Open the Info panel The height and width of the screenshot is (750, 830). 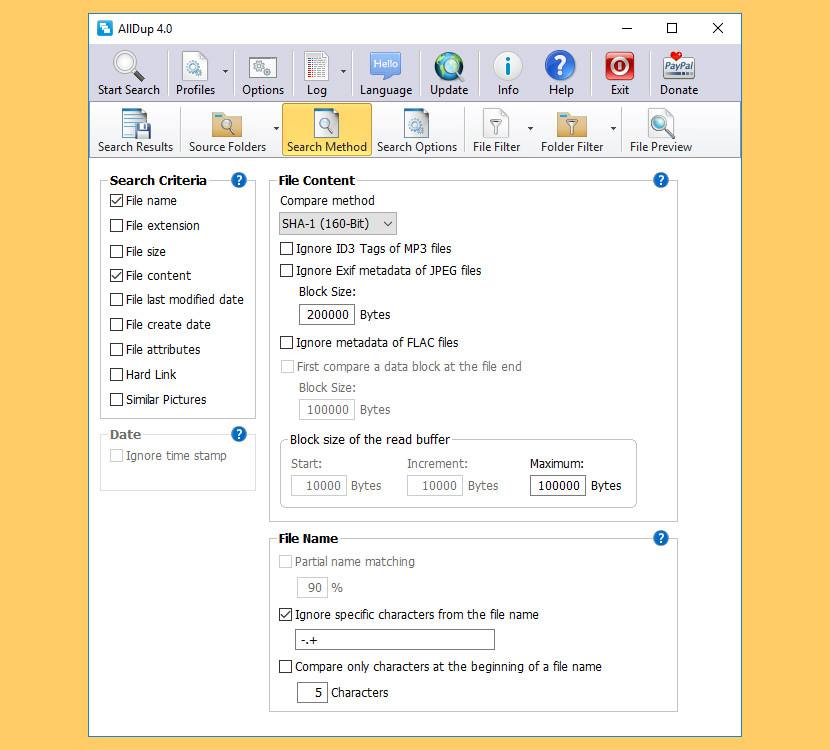[507, 72]
